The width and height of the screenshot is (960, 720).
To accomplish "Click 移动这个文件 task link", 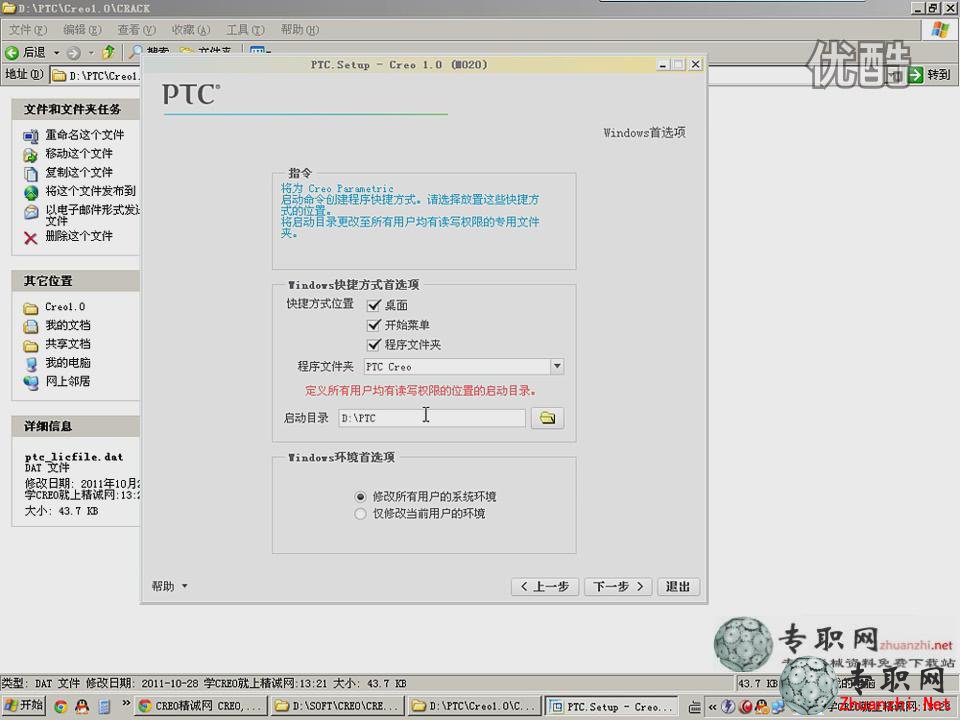I will [79, 153].
